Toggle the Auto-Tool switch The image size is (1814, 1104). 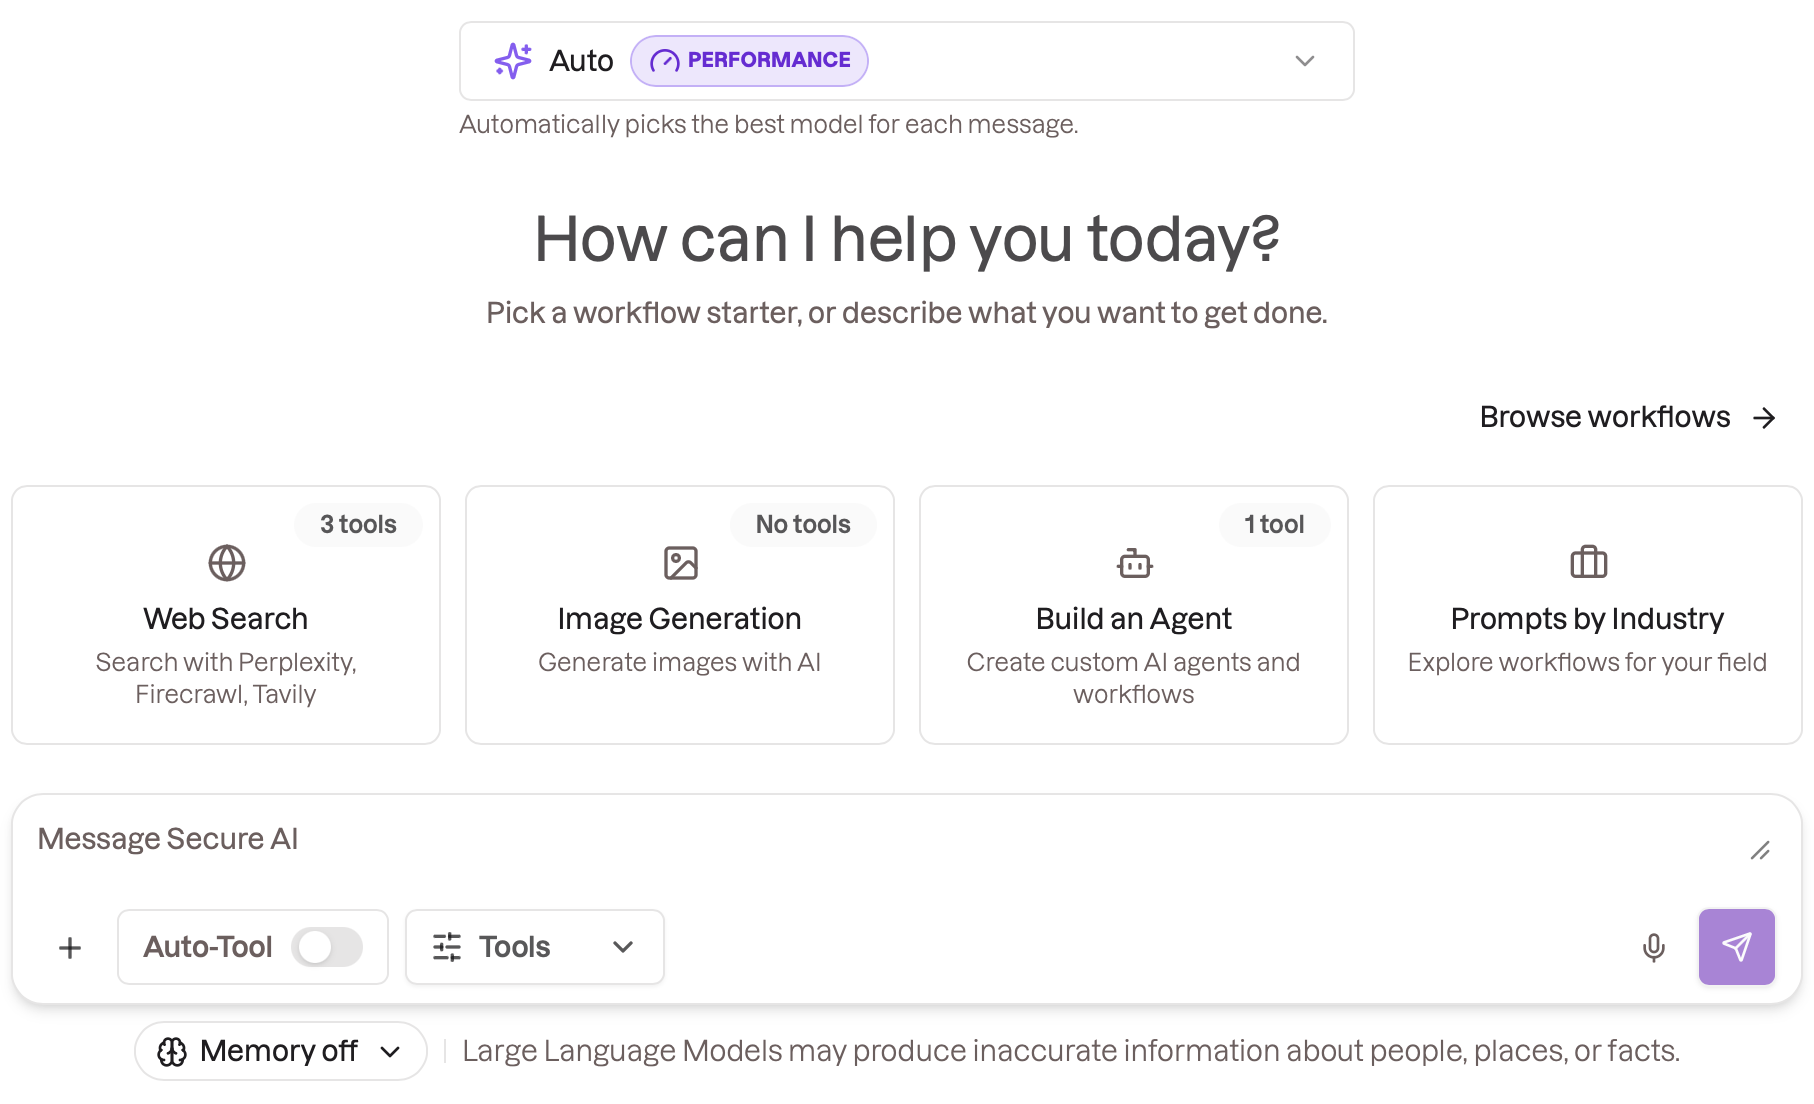[x=327, y=947]
